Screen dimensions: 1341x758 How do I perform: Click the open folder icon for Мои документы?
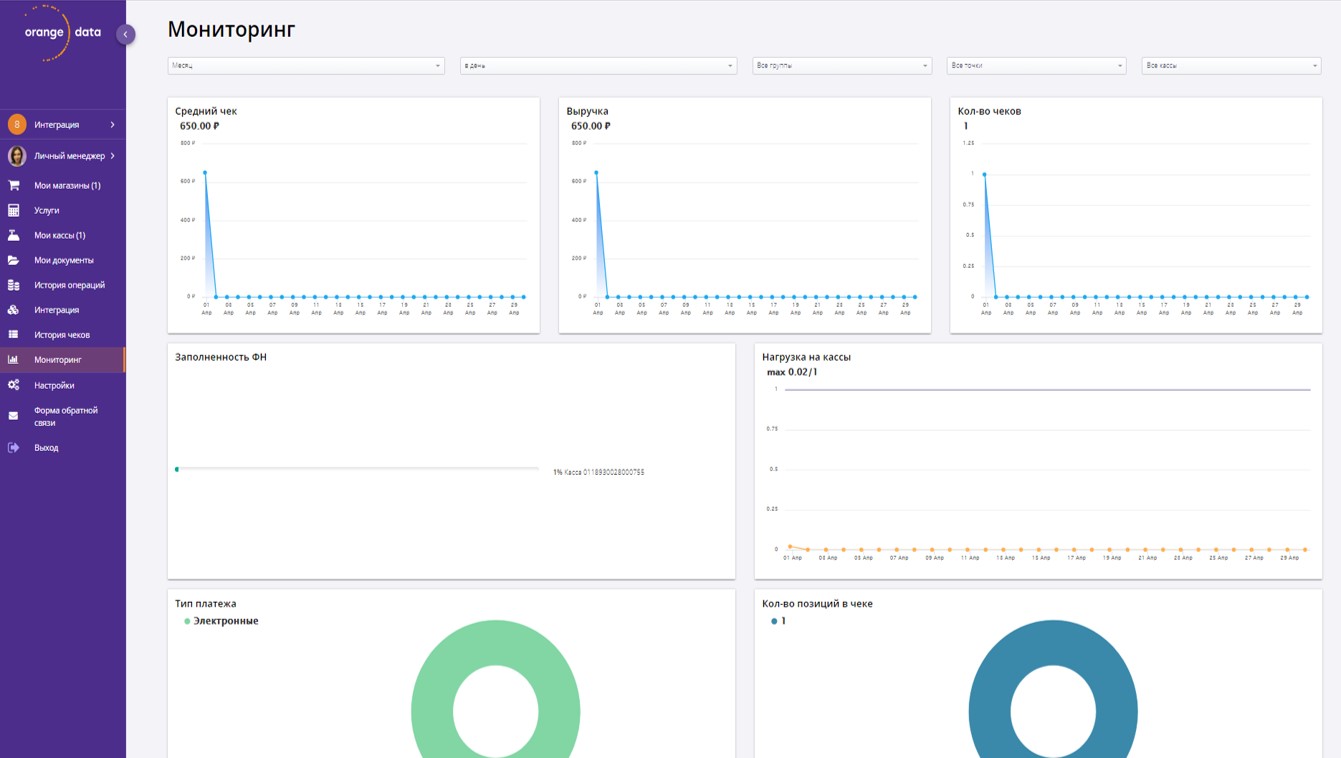coord(14,260)
